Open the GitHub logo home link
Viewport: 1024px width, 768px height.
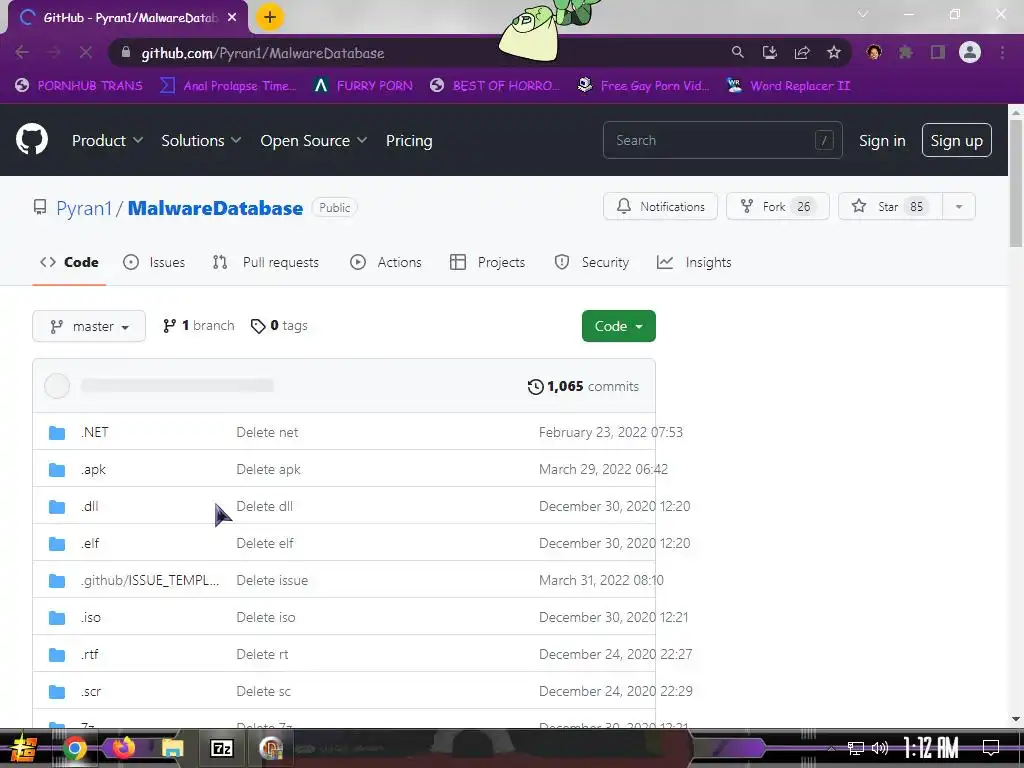pos(31,139)
